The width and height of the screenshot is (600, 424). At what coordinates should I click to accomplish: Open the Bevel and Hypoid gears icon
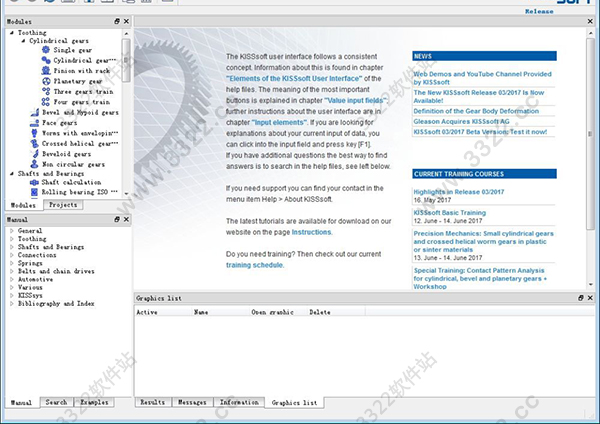[34, 113]
